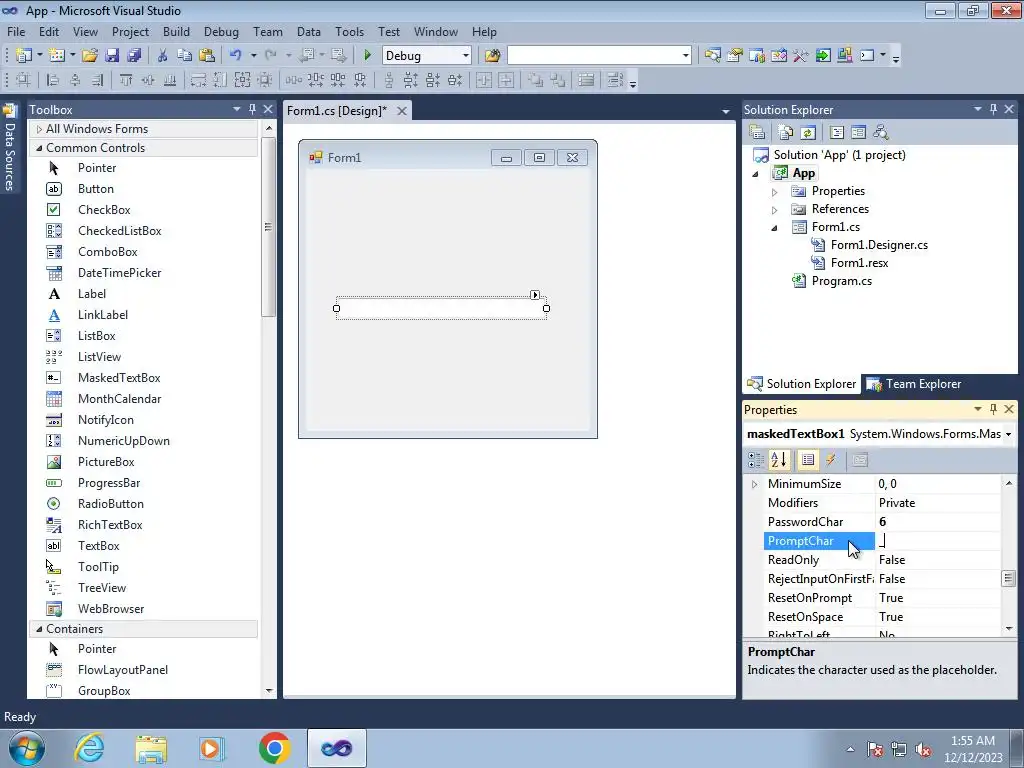Select maskedTextBox control on the form
The width and height of the screenshot is (1024, 768).
(441, 308)
